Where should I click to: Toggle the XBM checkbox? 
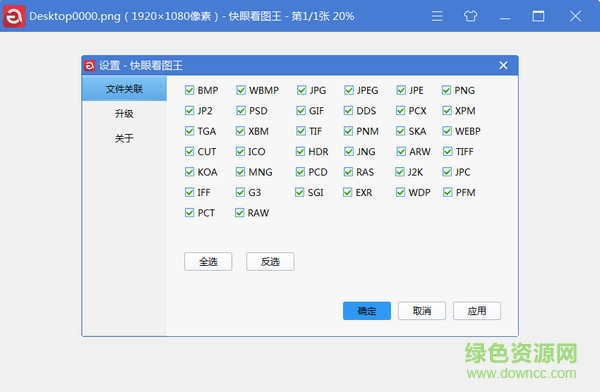(x=240, y=131)
